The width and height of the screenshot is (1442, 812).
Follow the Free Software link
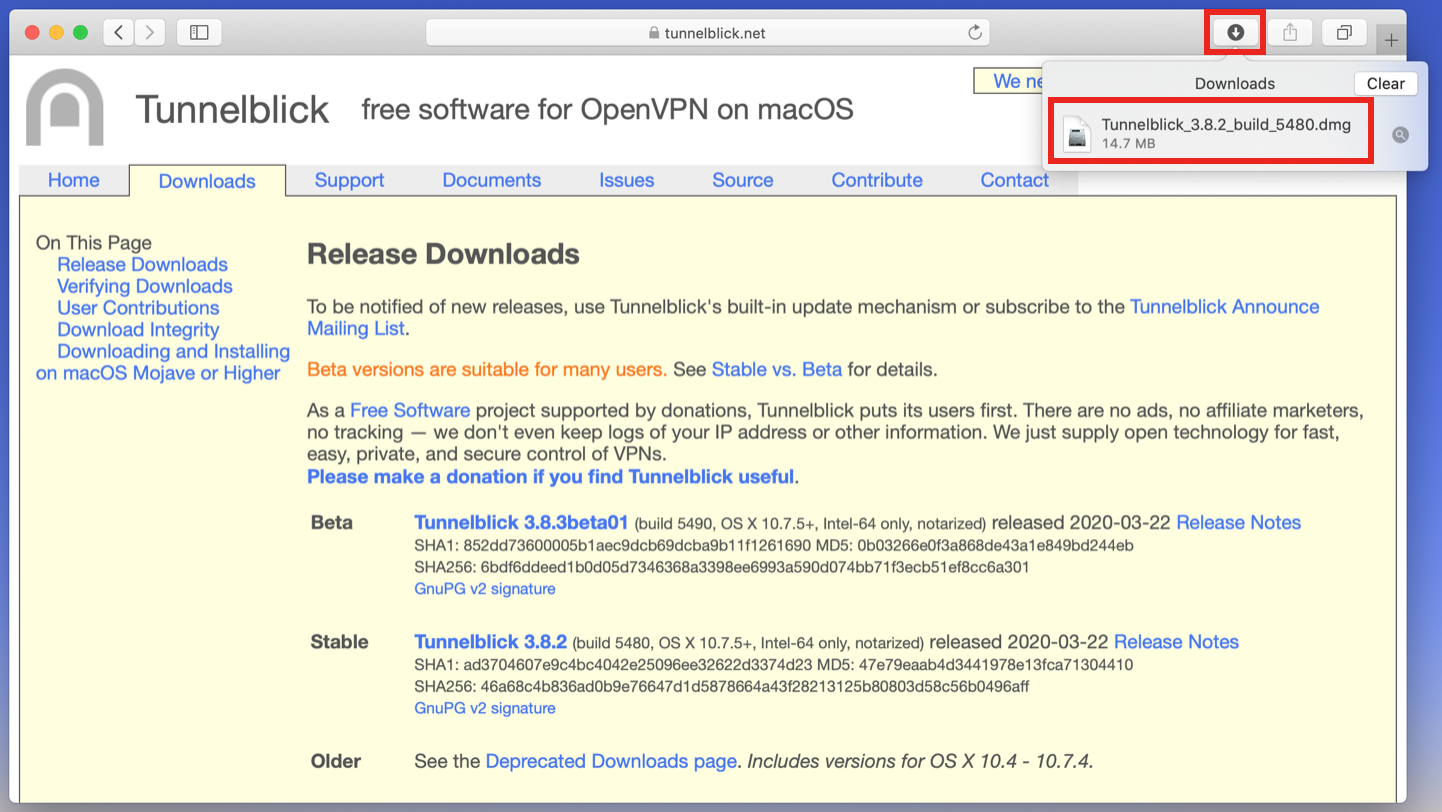pyautogui.click(x=410, y=411)
